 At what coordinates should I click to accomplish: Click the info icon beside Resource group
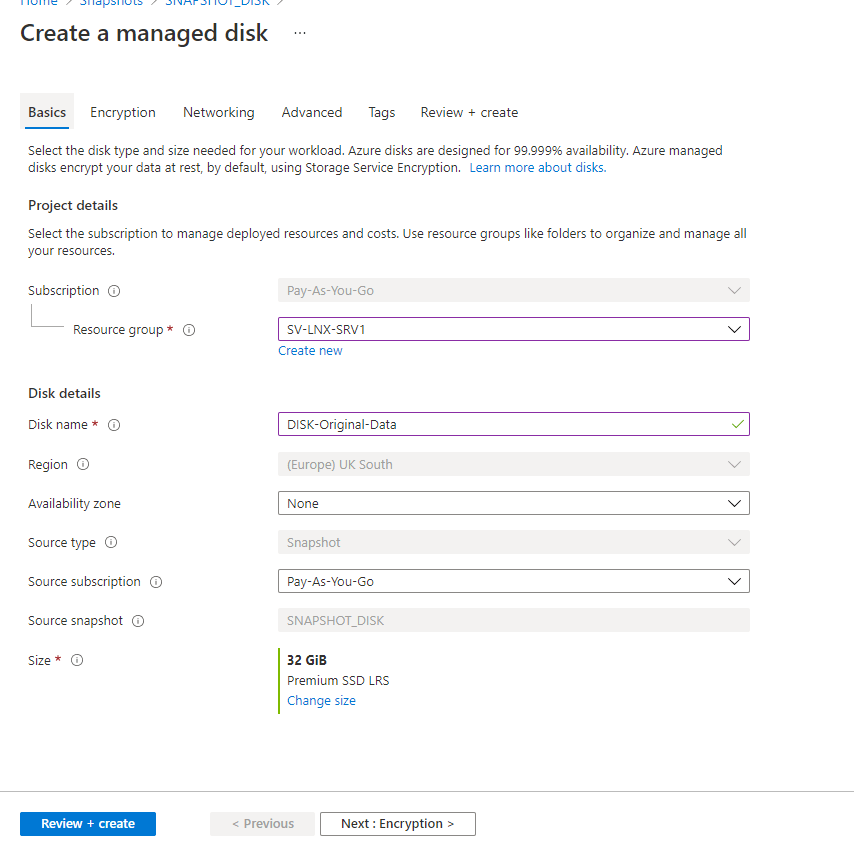[189, 330]
